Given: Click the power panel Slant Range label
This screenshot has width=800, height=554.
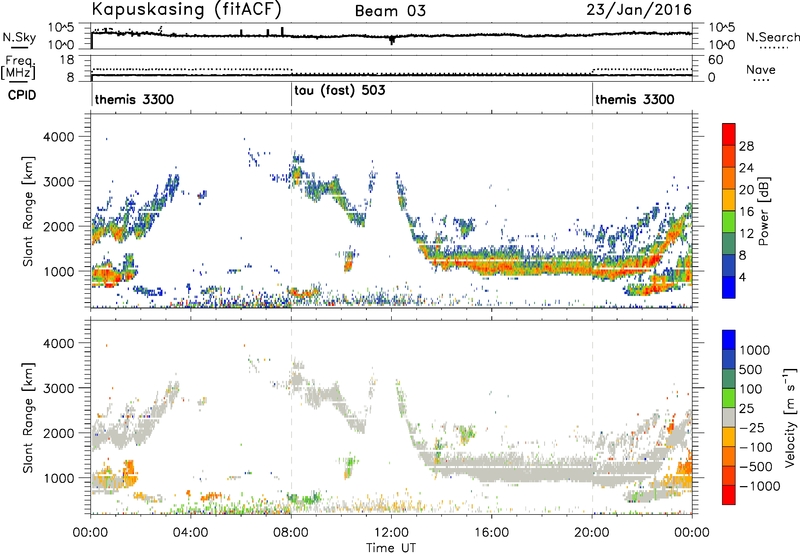Looking at the screenshot, I should click(28, 211).
